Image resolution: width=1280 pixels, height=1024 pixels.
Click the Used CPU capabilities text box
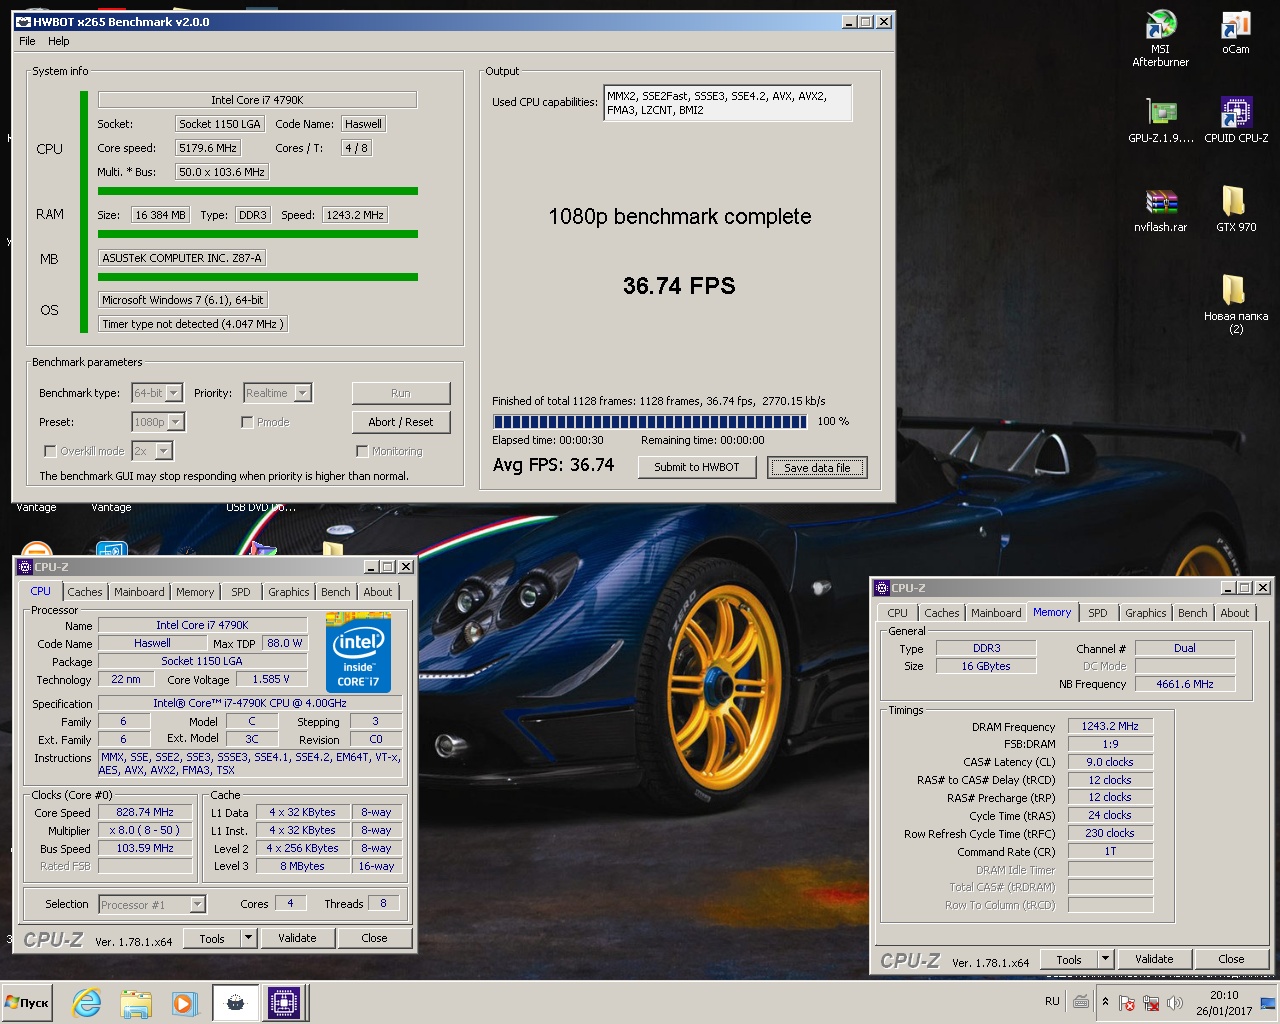728,103
